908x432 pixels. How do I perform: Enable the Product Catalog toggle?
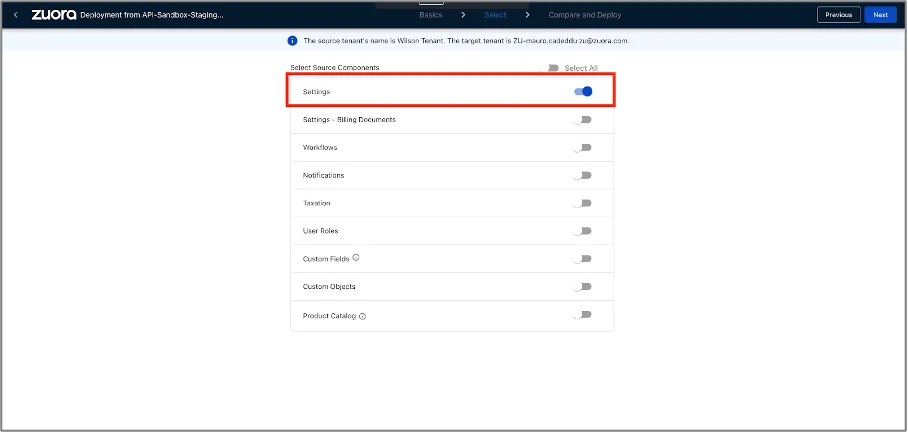click(582, 314)
